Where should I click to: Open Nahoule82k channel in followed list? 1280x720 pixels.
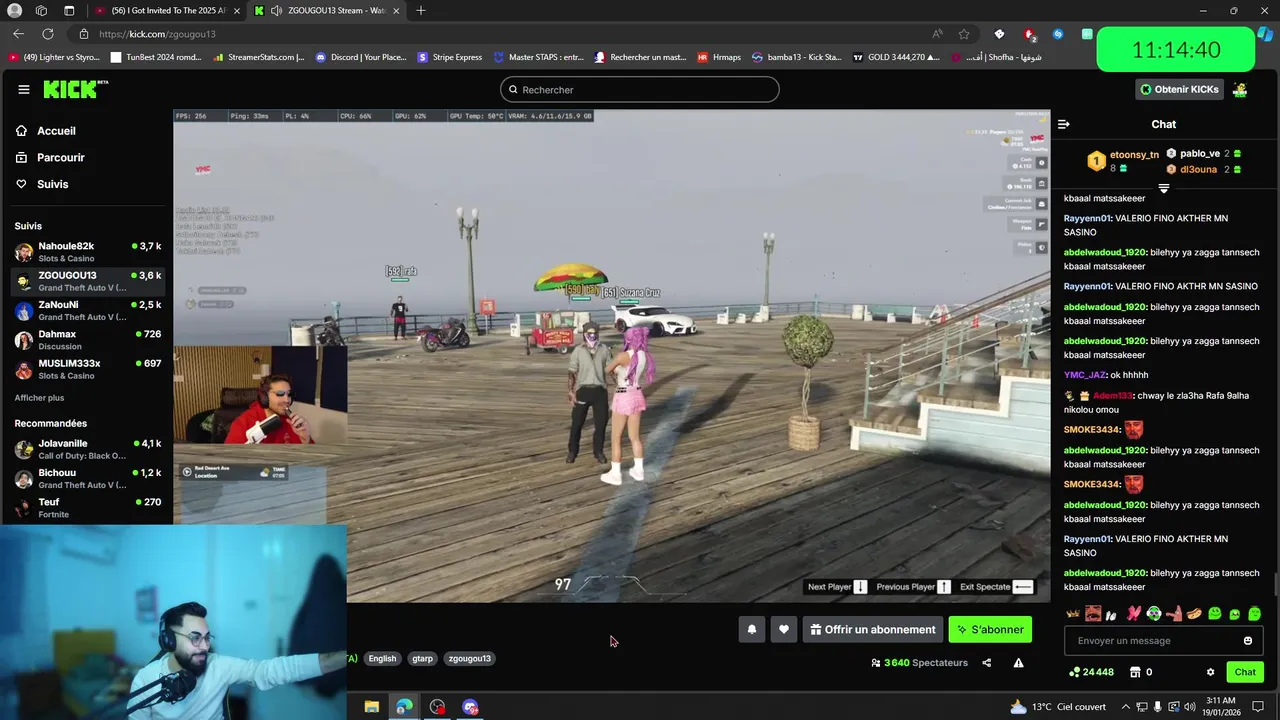88,251
